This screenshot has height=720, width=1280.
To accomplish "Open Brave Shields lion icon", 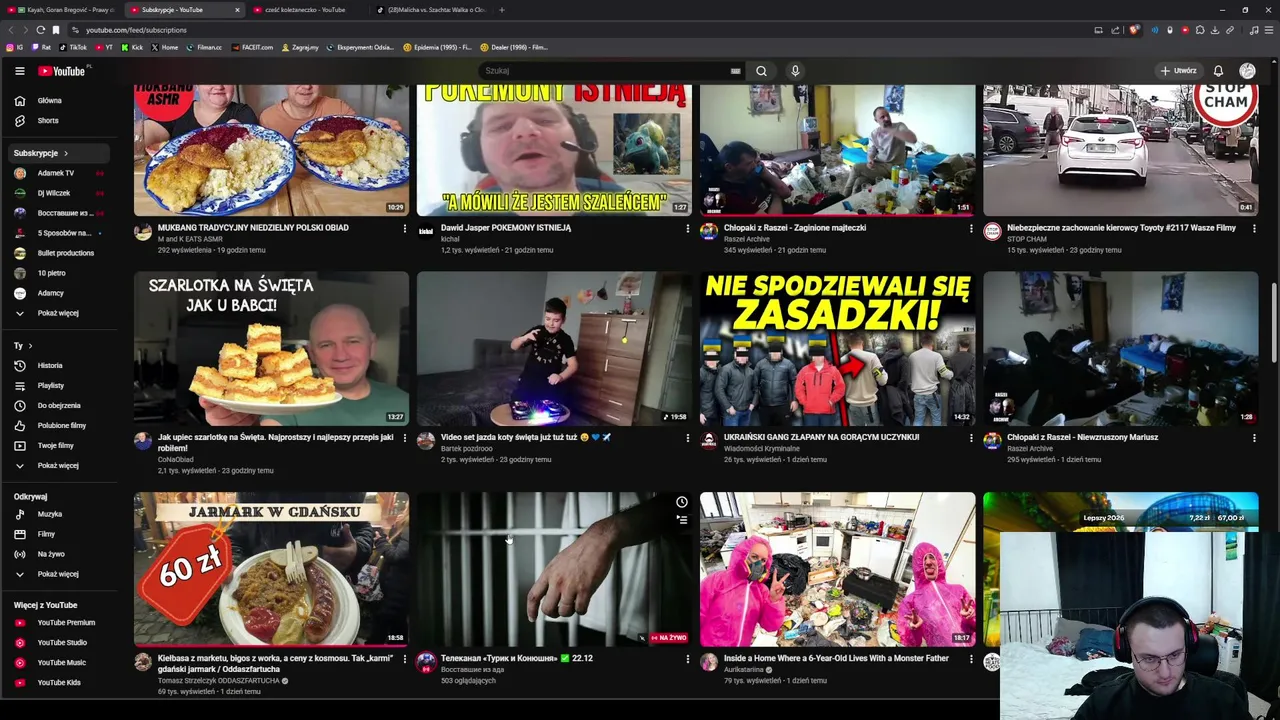I will pyautogui.click(x=1134, y=30).
